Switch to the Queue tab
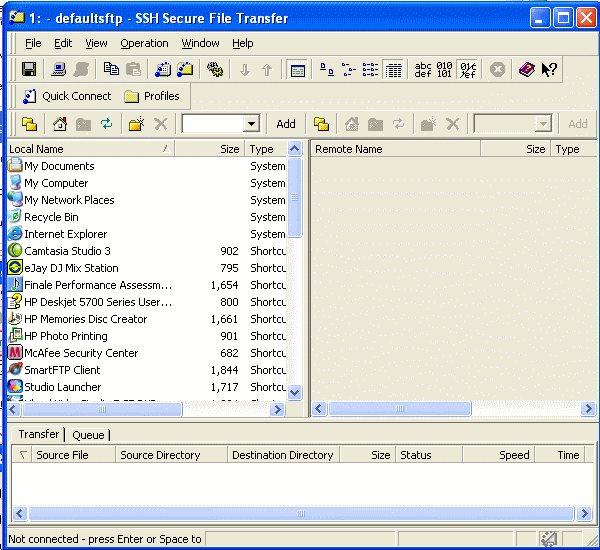600x550 pixels. (x=88, y=435)
